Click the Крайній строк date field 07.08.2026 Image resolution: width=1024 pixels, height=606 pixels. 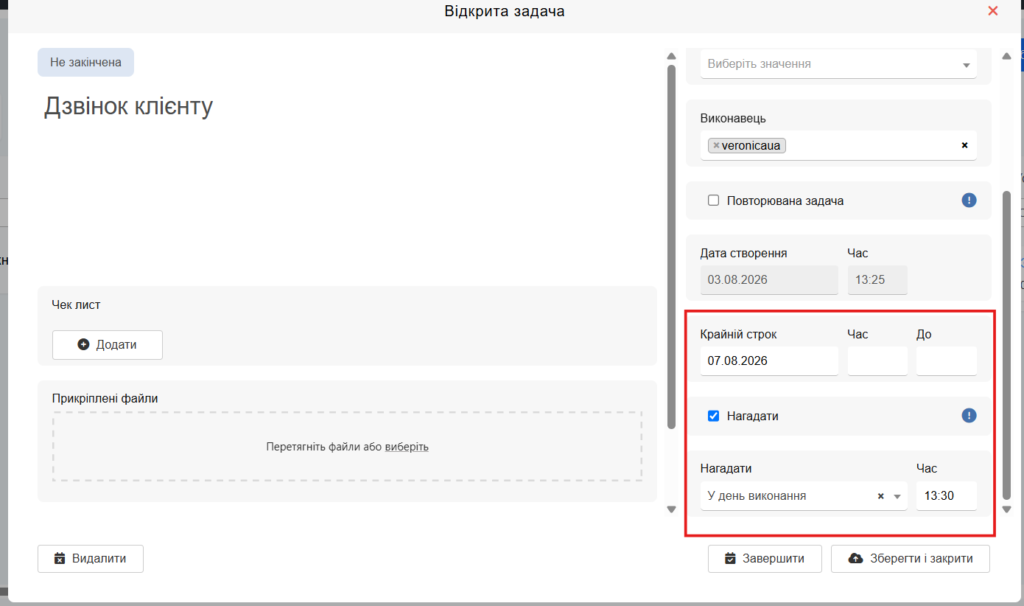click(x=769, y=361)
